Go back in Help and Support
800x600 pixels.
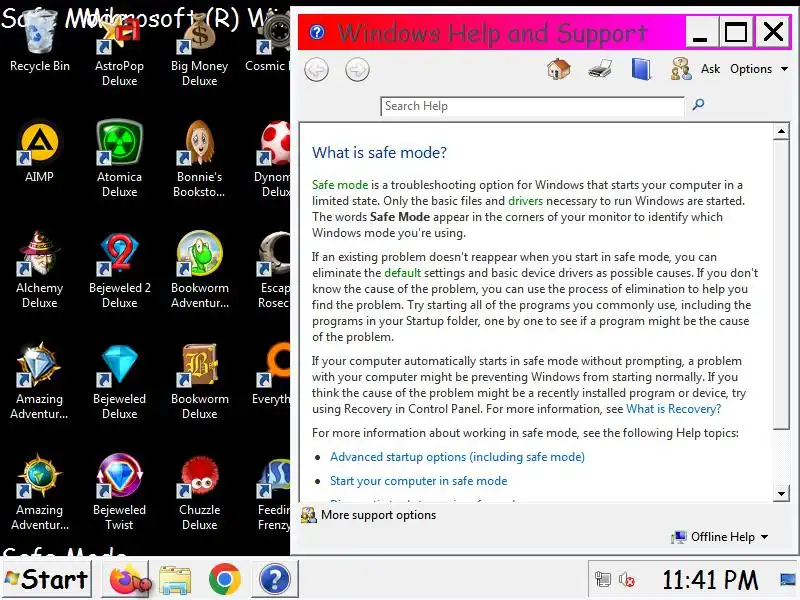(x=316, y=69)
